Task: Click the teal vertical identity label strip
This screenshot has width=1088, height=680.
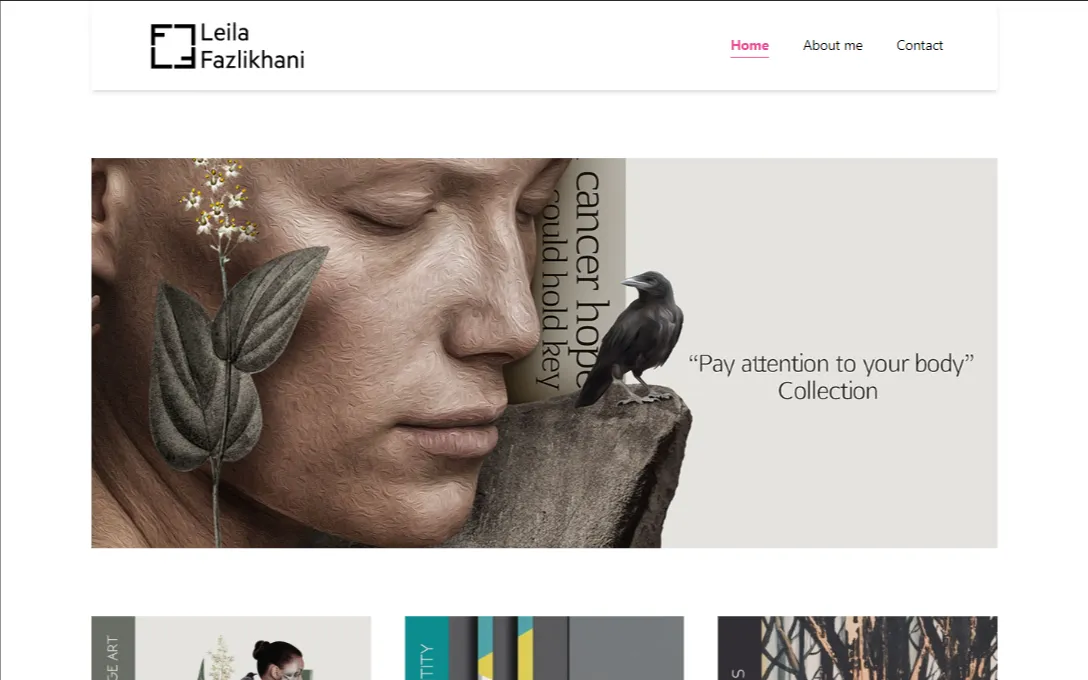Action: coord(427,648)
